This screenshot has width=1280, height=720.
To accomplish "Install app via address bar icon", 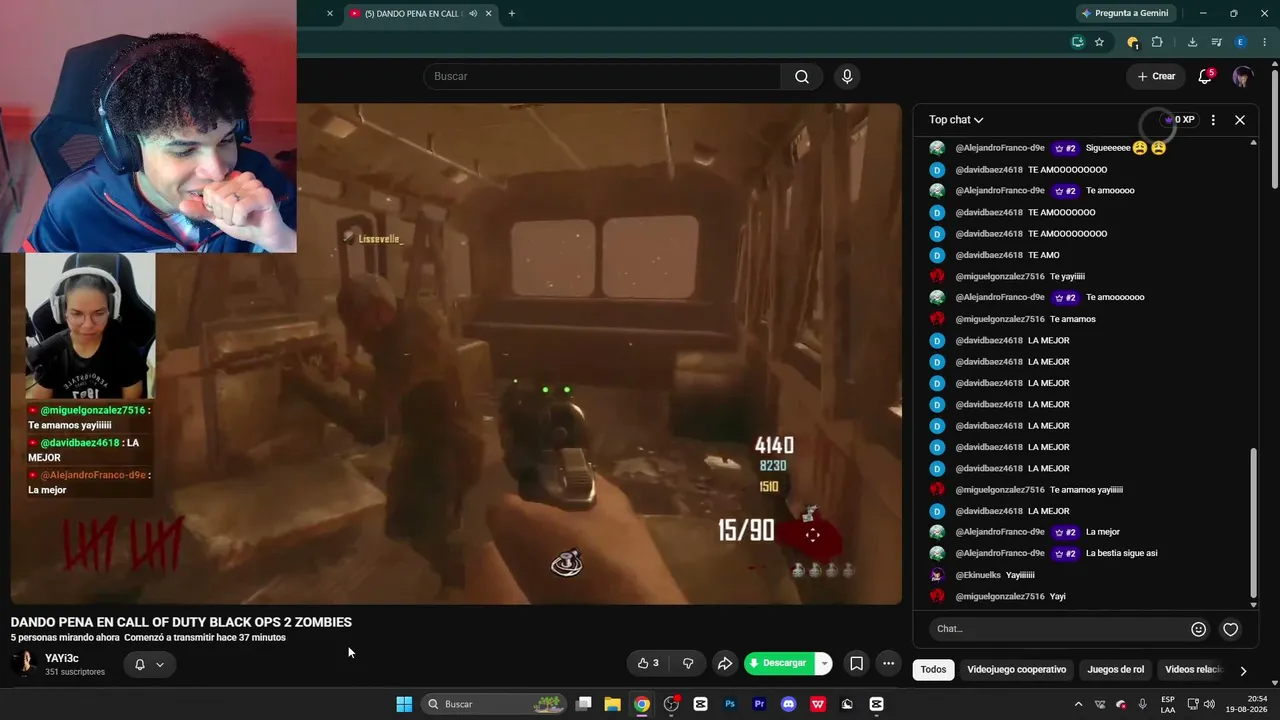I will pos(1077,42).
